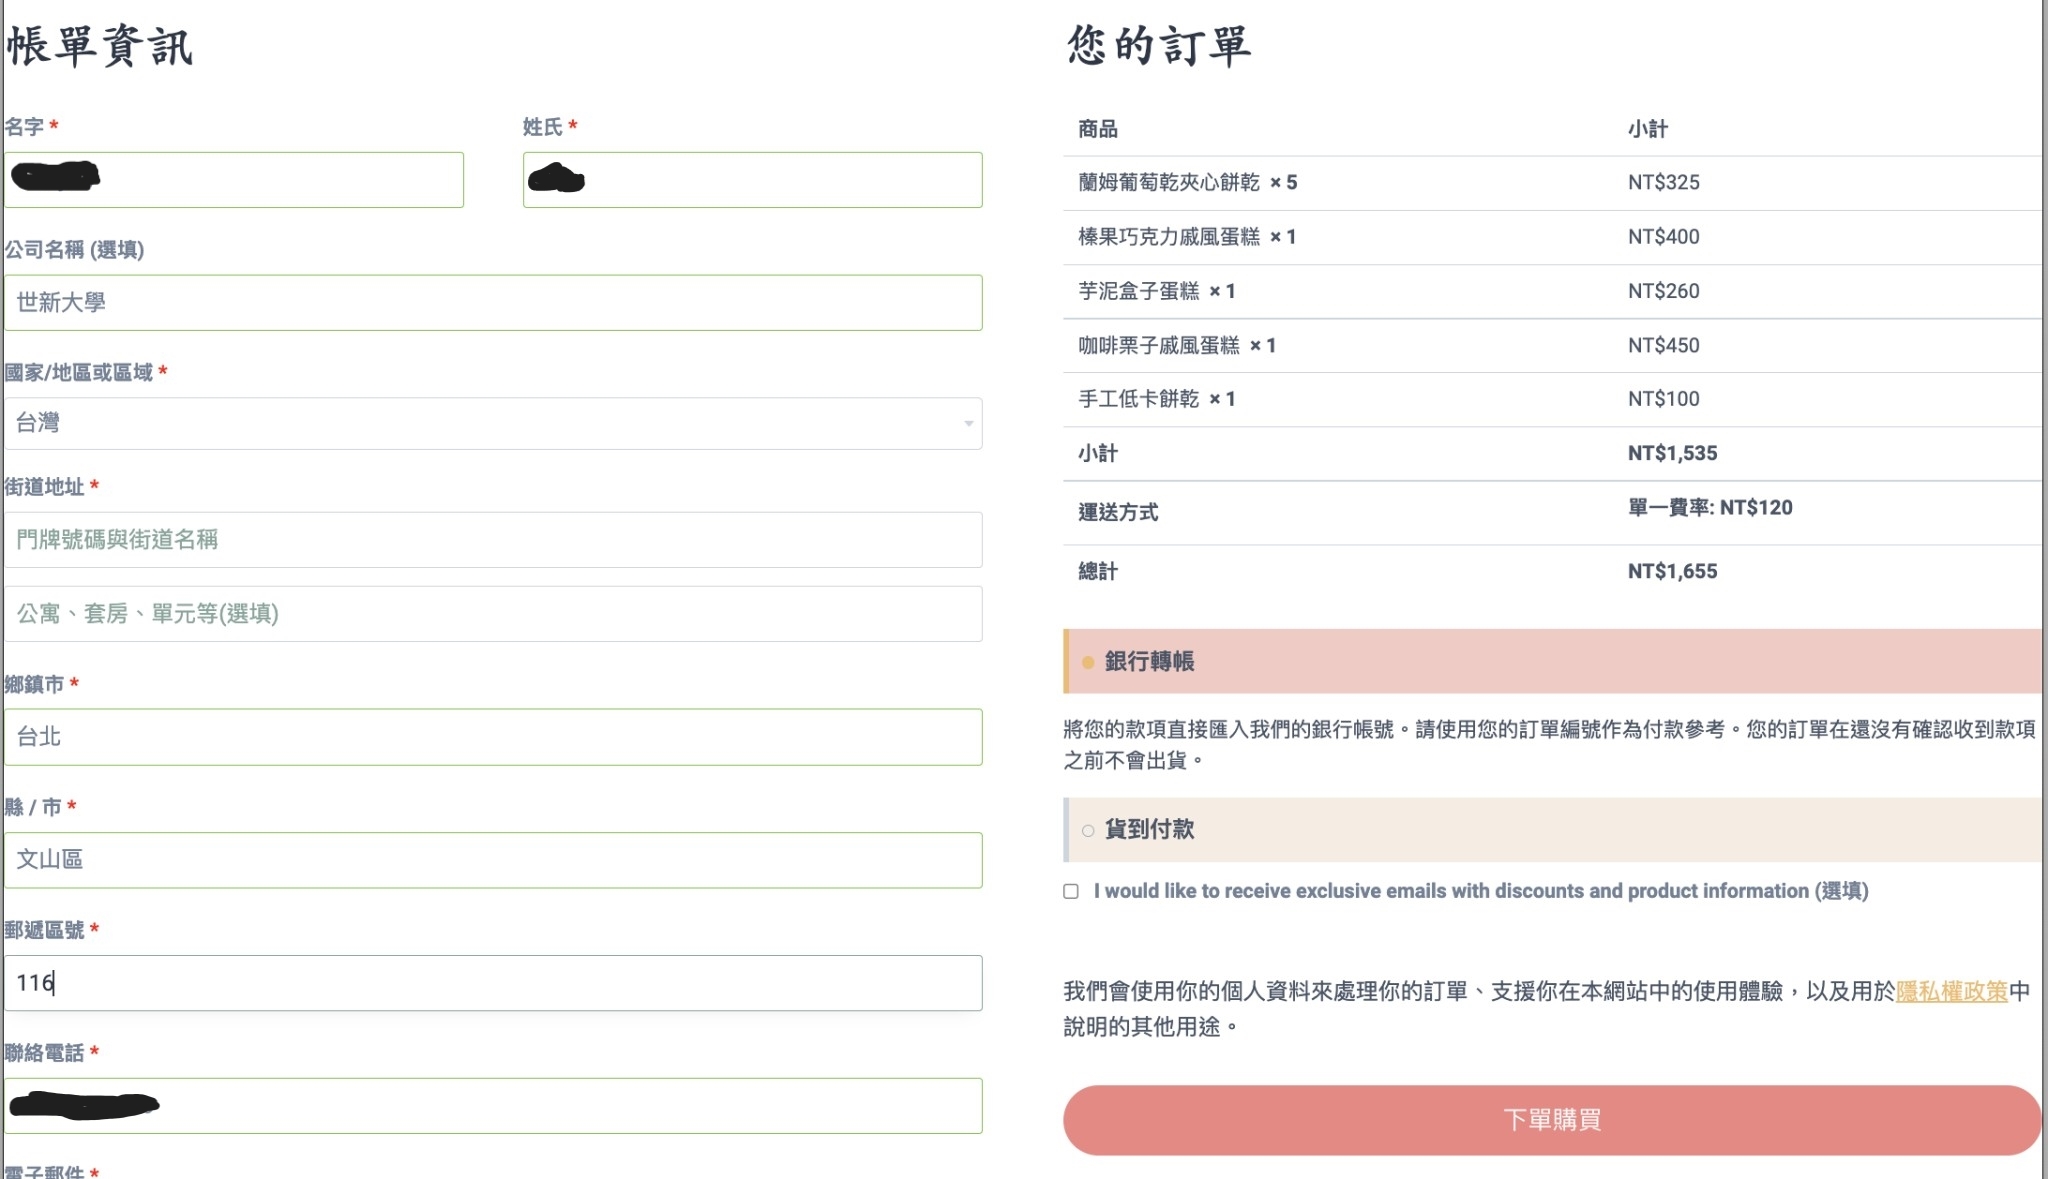
Task: Click the dropdown arrow of 台灣 selector
Action: point(968,424)
